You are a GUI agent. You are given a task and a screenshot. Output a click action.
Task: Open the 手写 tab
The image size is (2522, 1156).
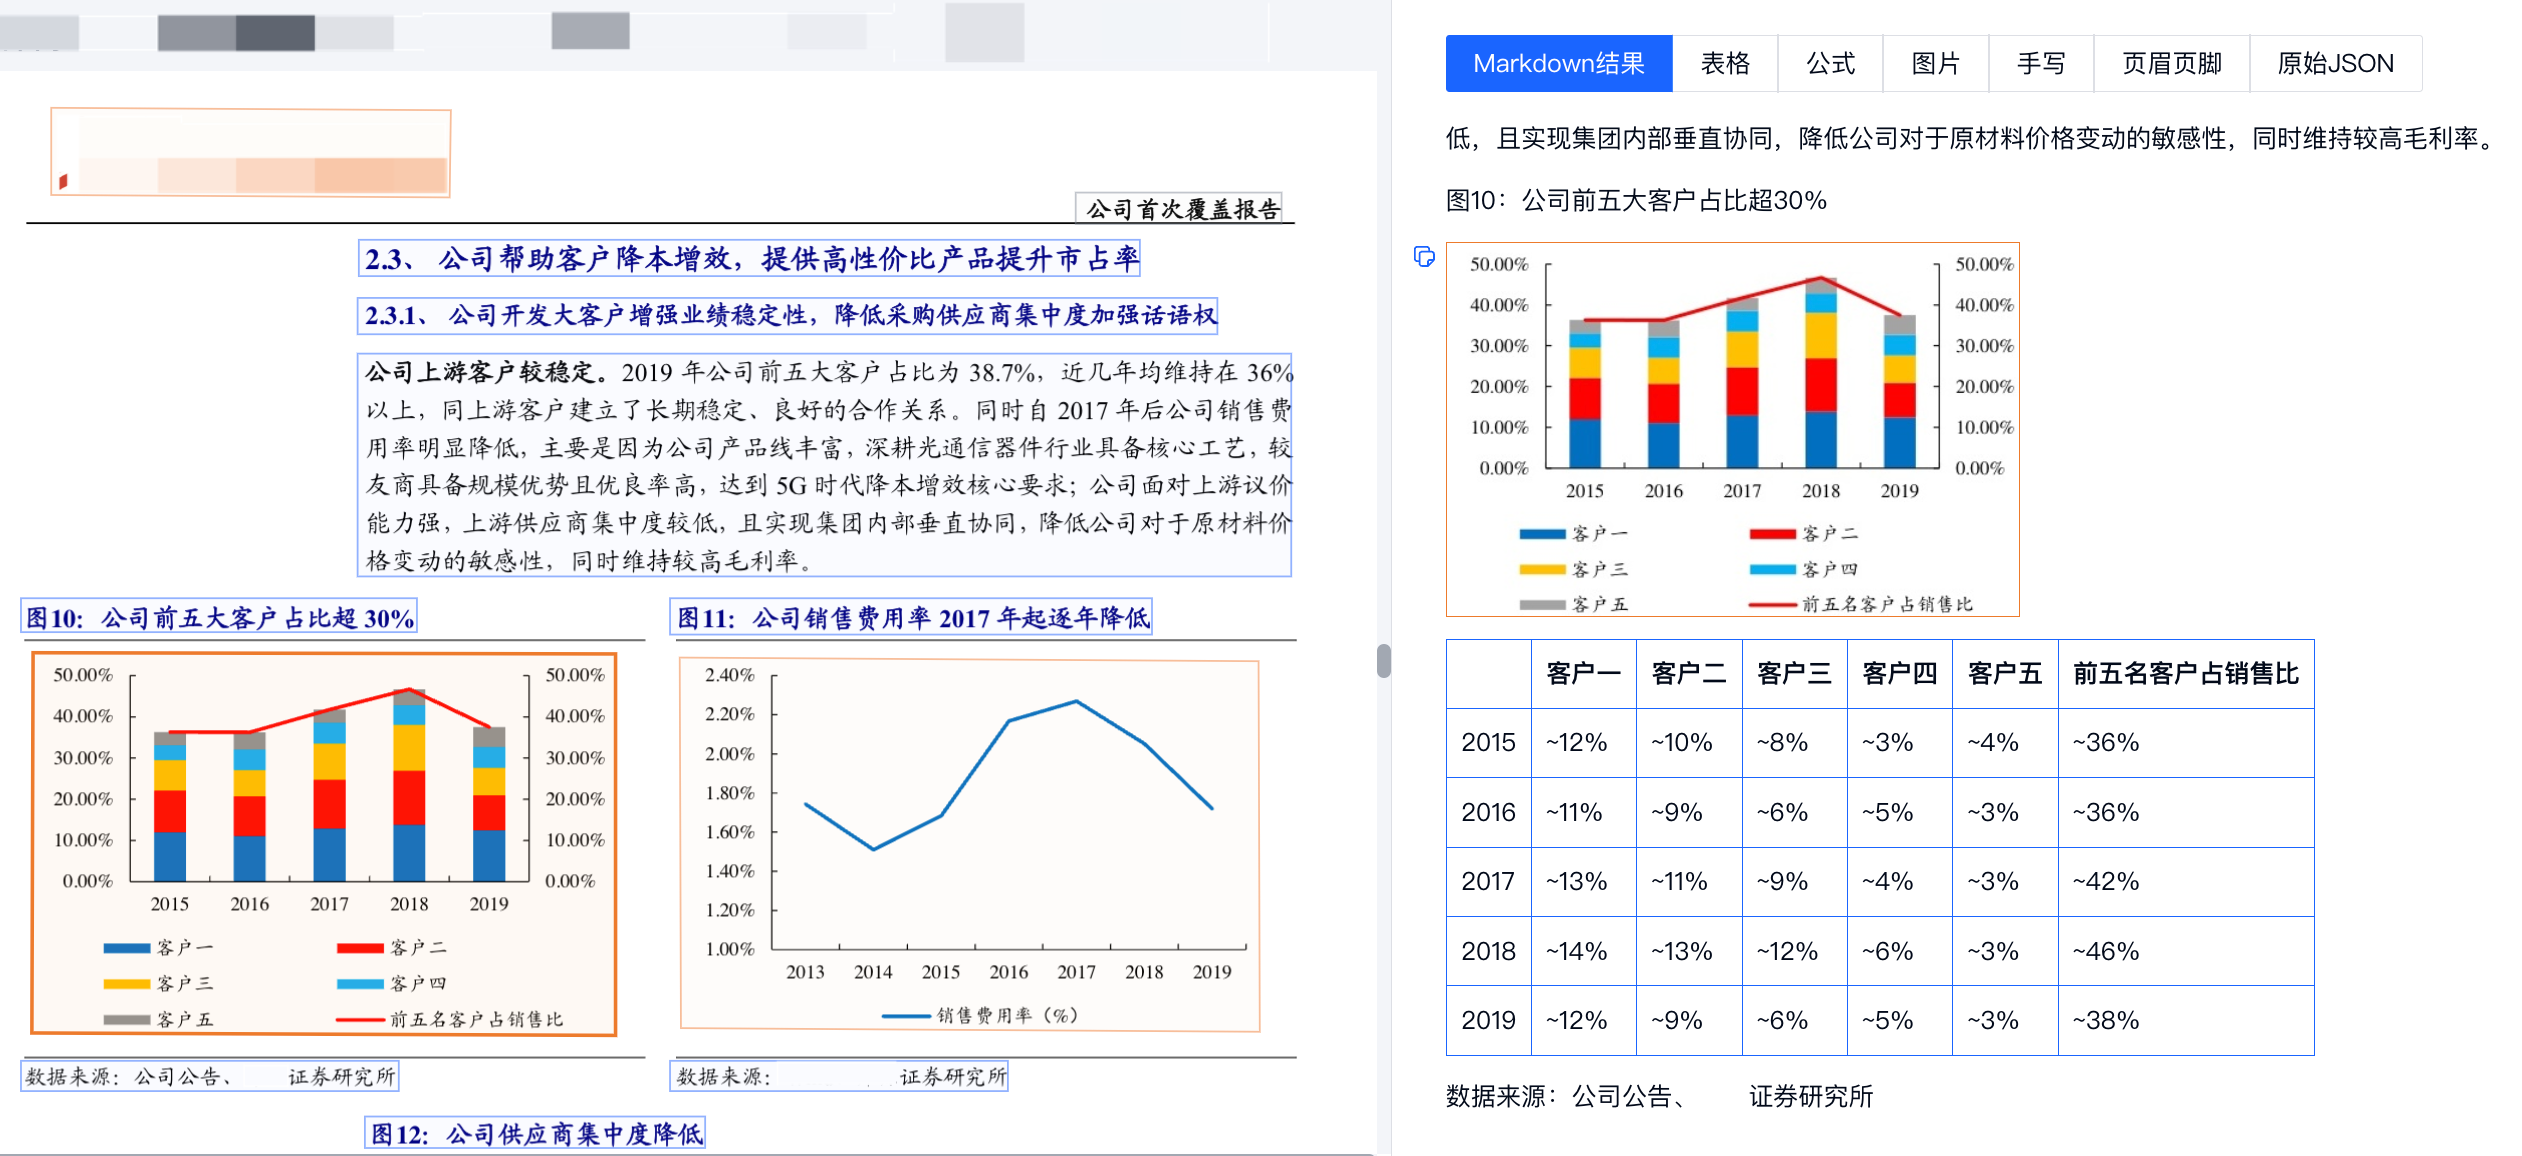tap(2040, 64)
